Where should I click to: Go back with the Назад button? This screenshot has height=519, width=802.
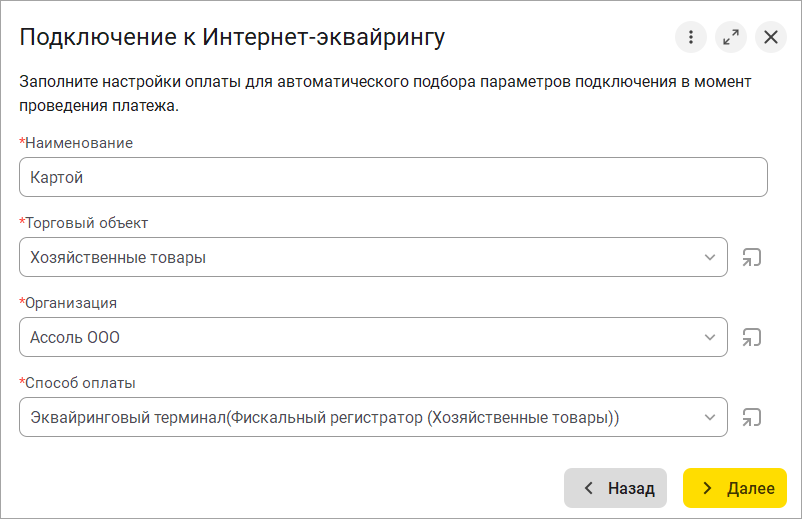coord(619,488)
